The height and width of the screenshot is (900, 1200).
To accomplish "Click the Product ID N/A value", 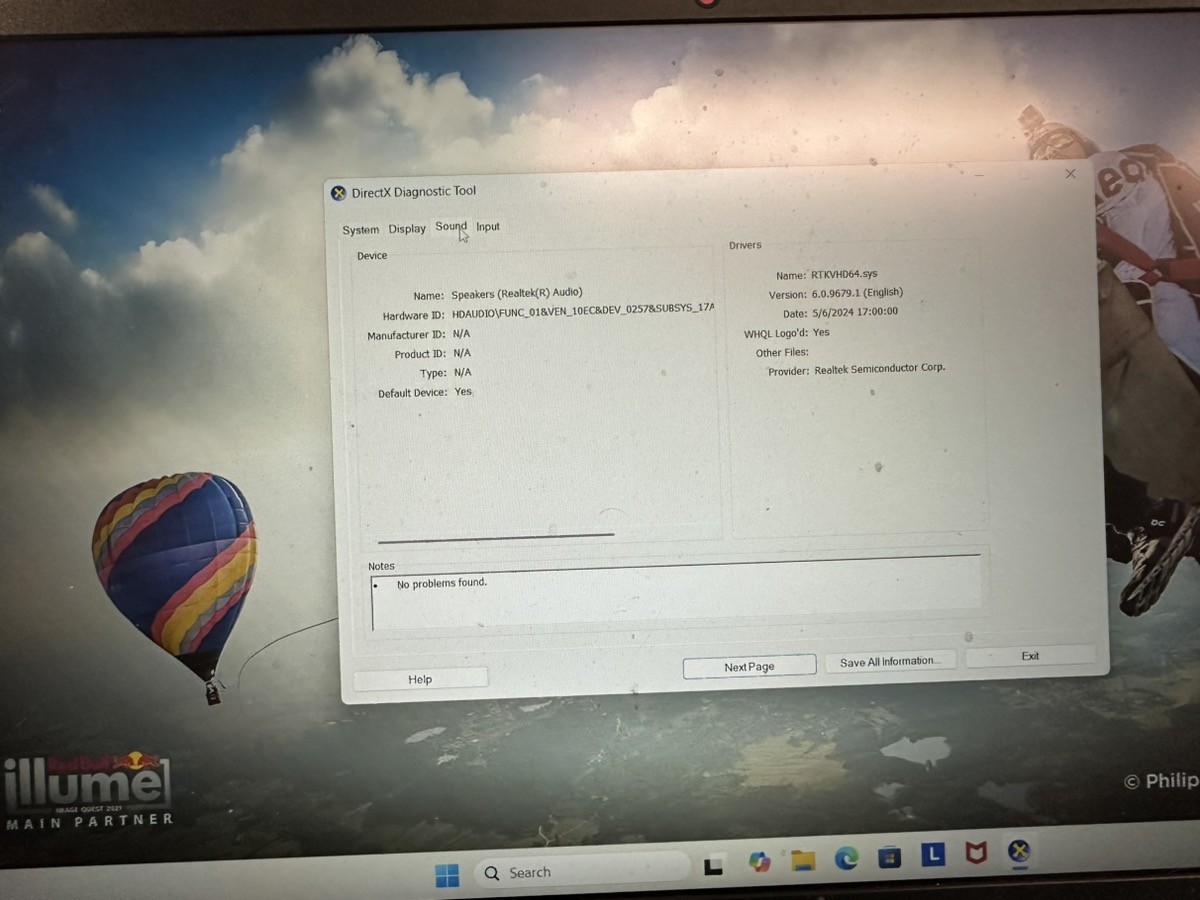I will (x=462, y=353).
